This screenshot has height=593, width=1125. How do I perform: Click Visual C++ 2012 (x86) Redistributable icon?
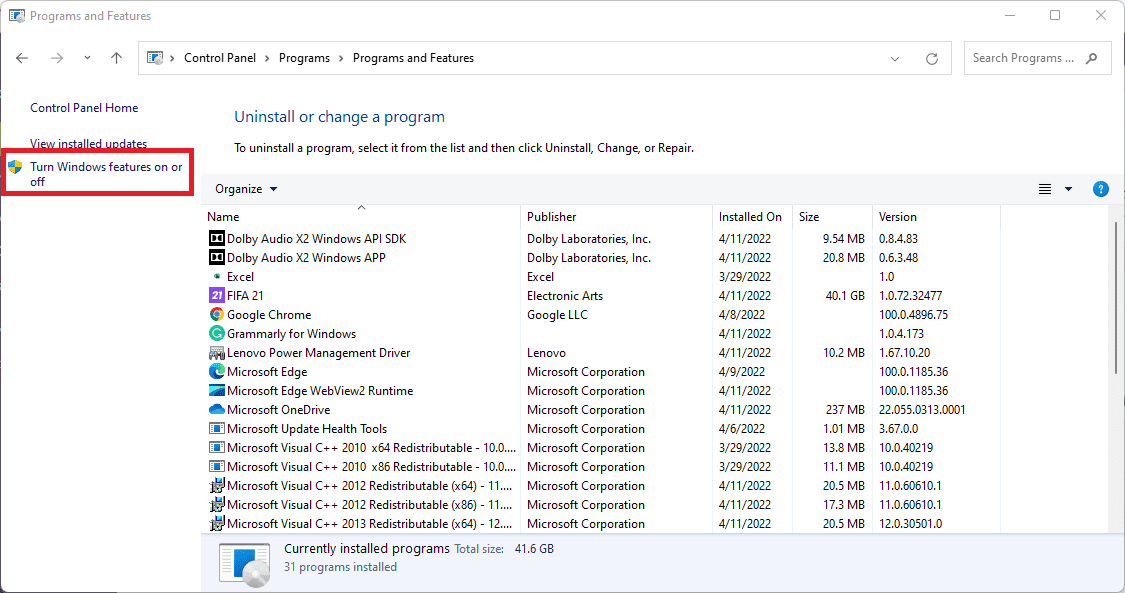pos(216,505)
